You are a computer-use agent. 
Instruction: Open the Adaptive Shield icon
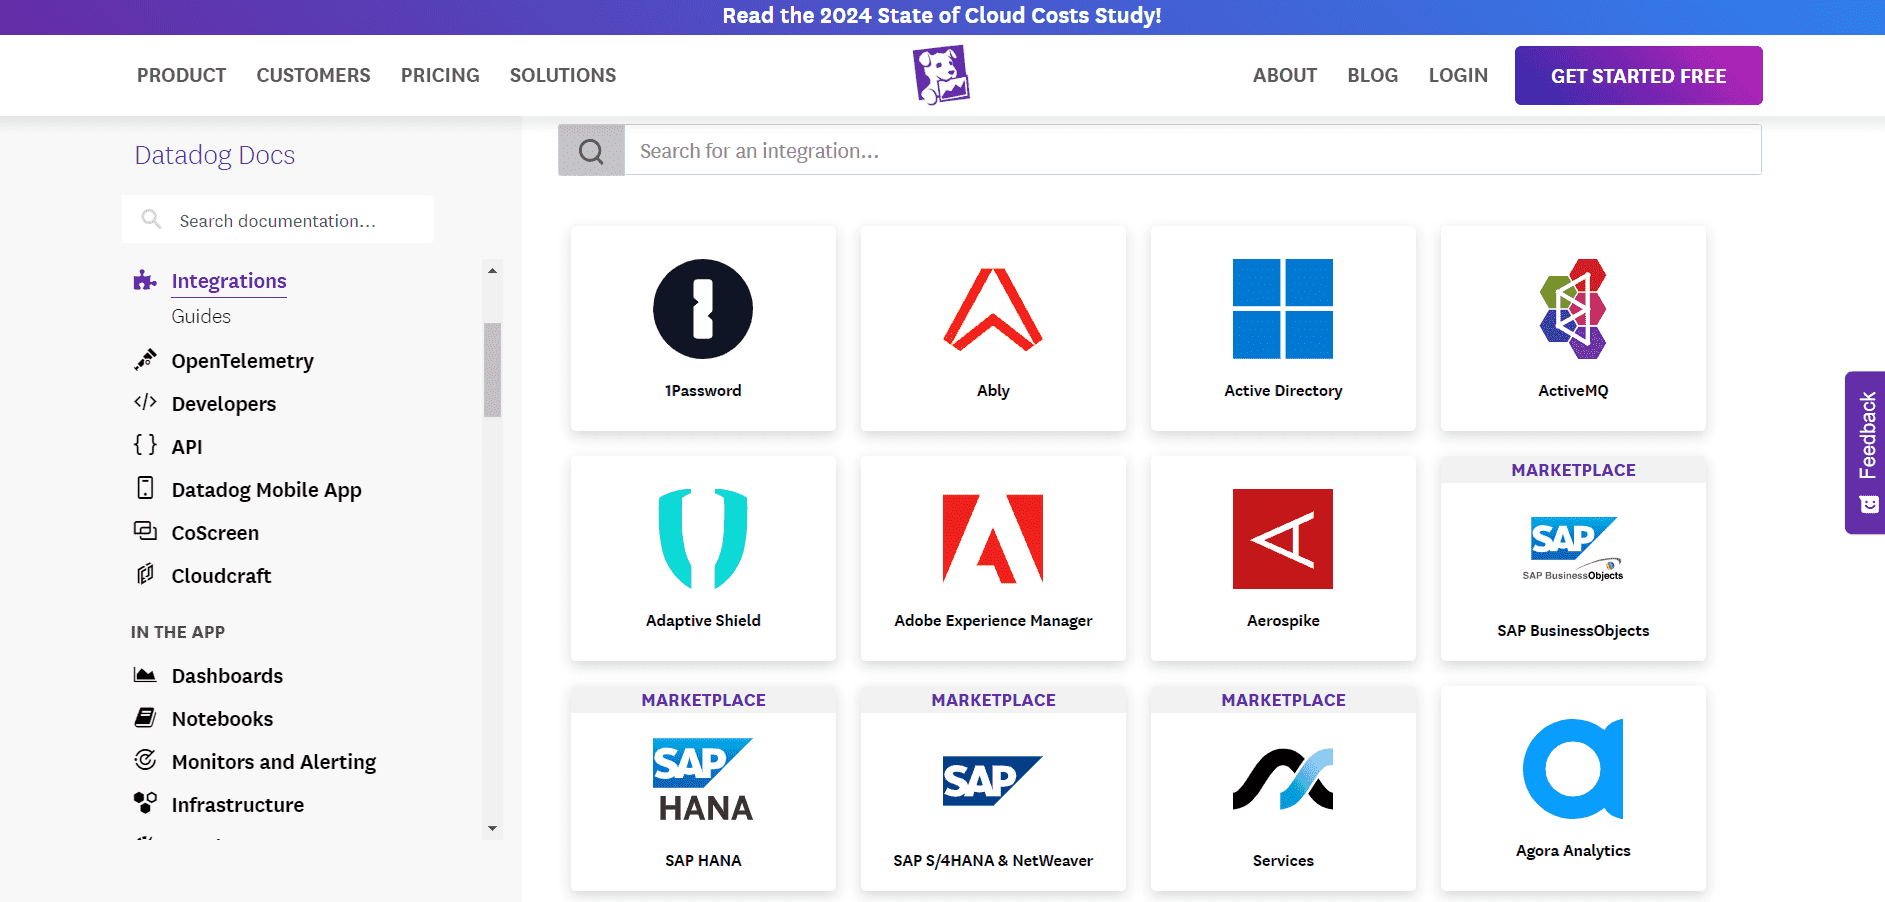click(703, 539)
